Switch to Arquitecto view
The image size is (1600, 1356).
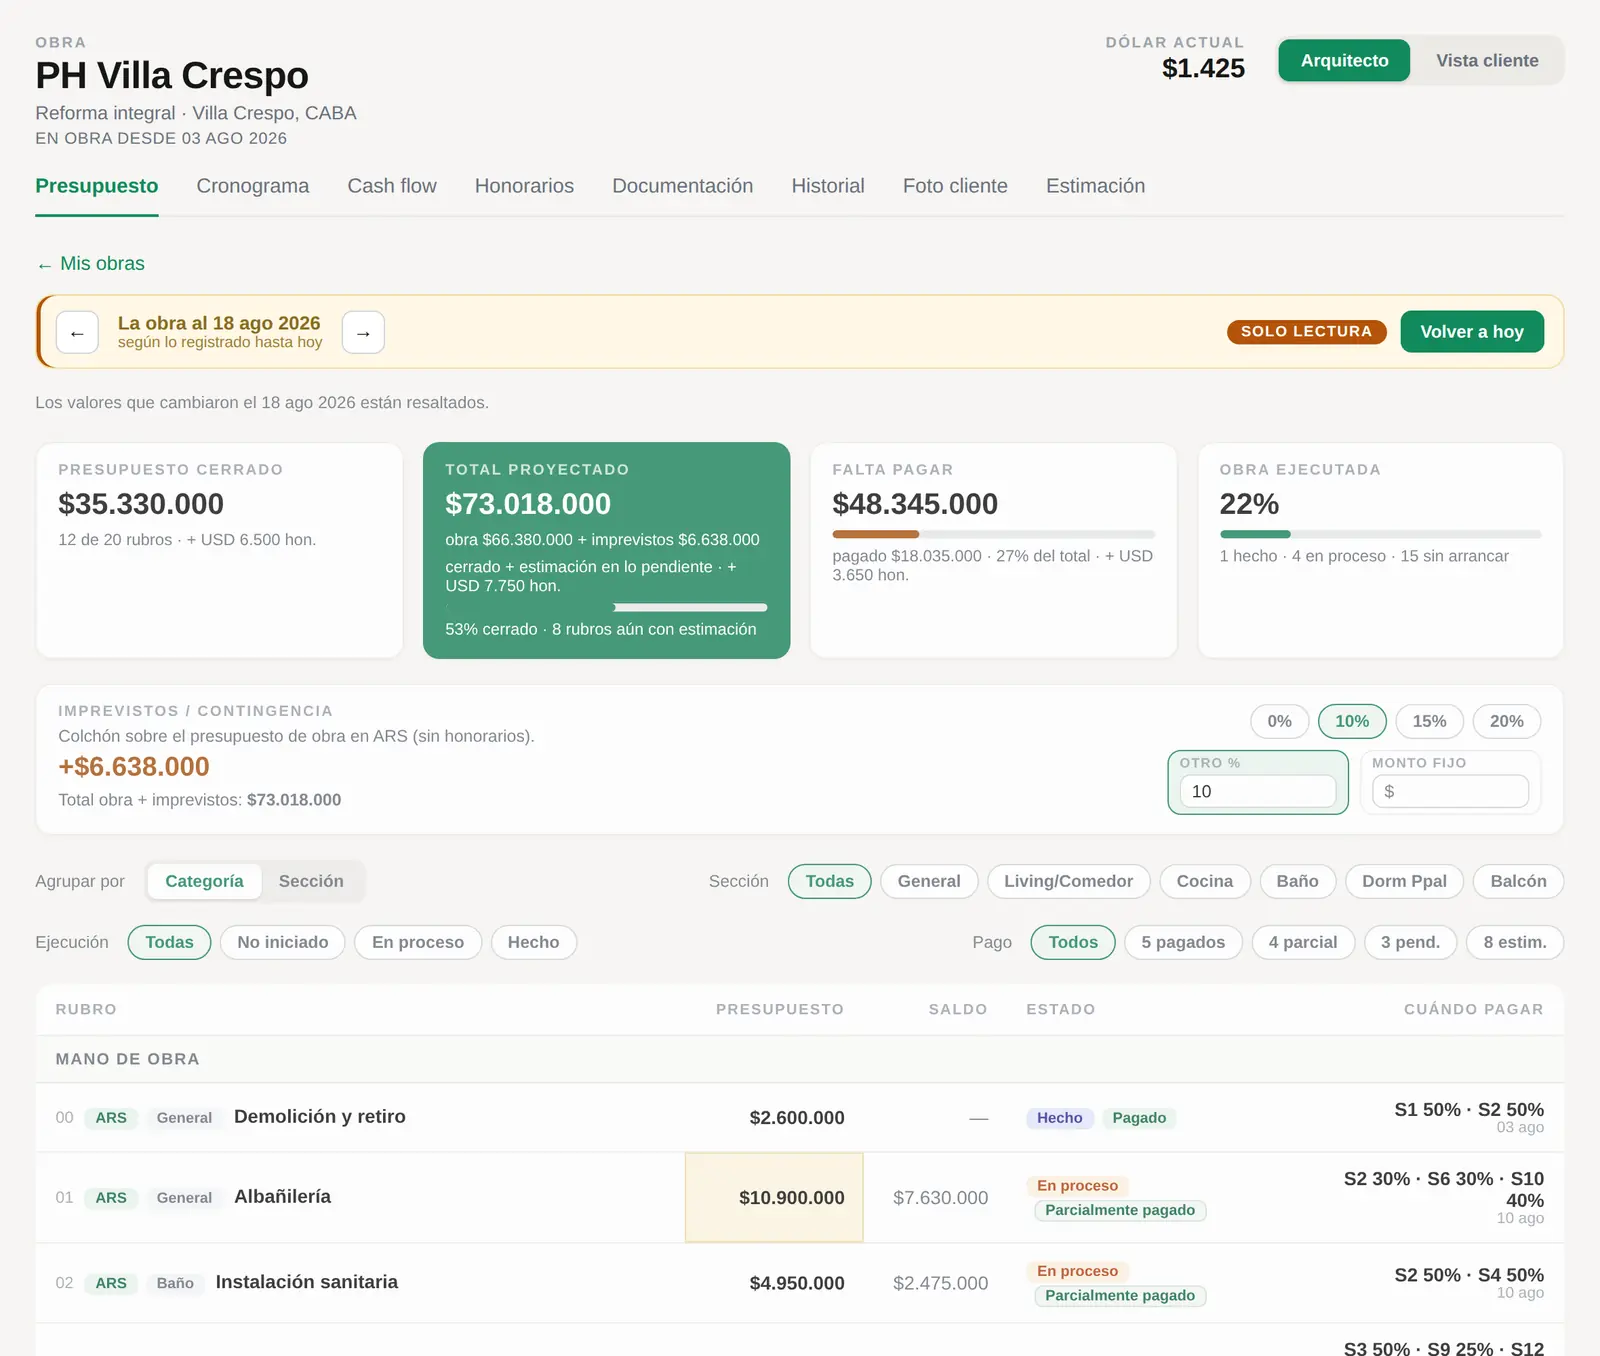click(1344, 60)
